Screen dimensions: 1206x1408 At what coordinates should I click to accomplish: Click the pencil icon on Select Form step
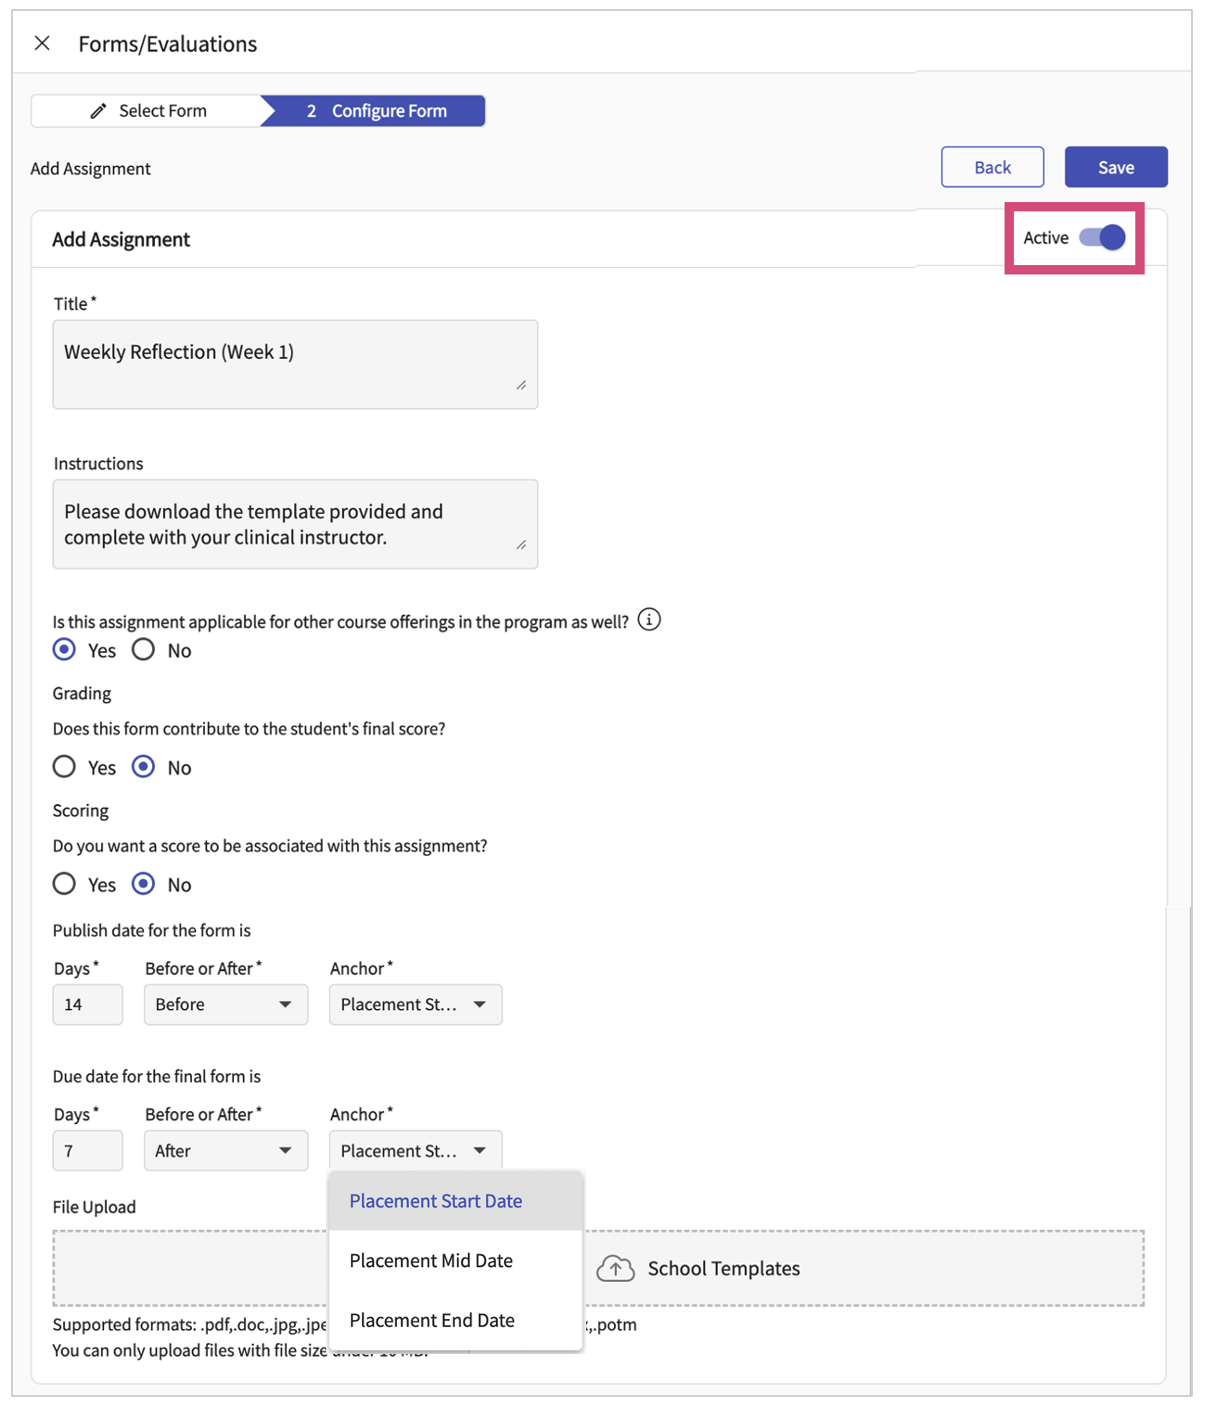tap(97, 110)
